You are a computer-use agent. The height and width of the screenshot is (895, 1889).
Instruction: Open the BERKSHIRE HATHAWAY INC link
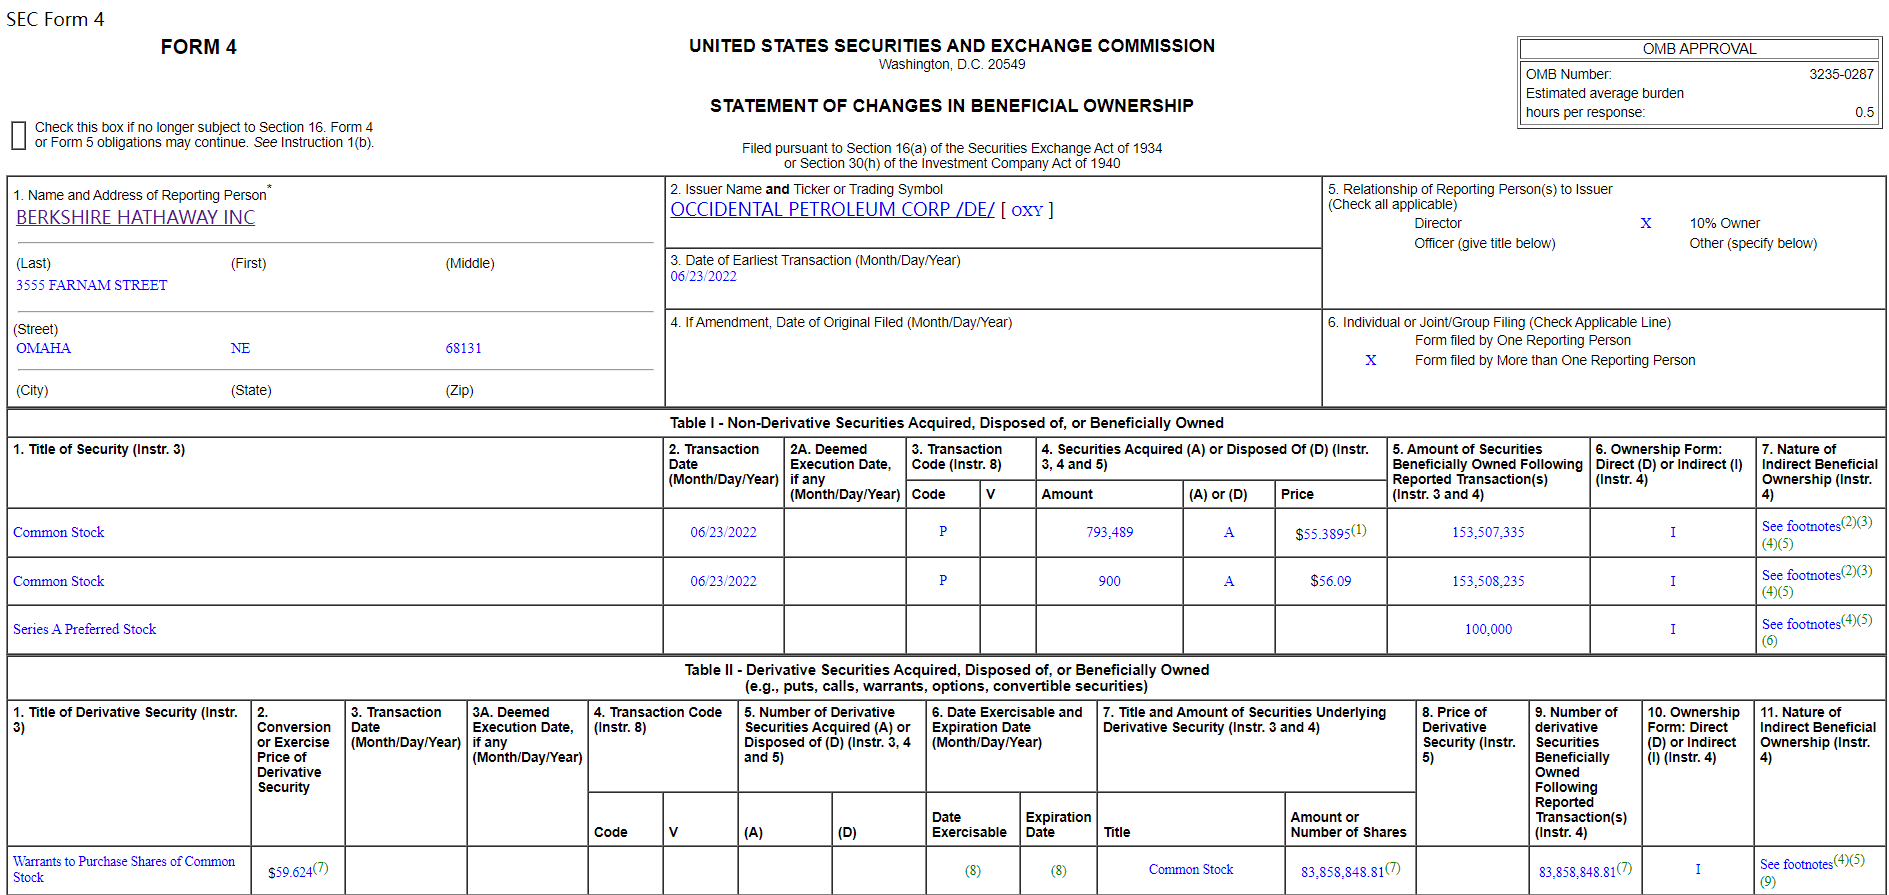pos(135,217)
